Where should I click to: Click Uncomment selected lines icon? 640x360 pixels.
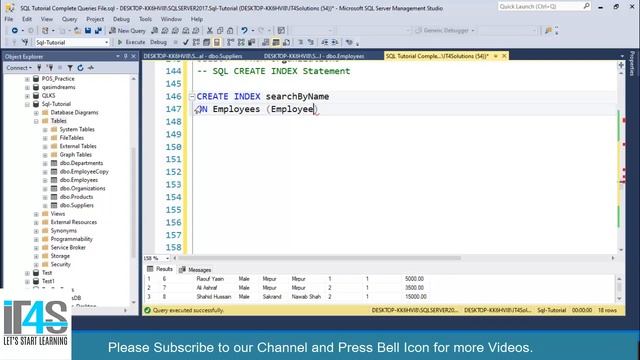click(311, 42)
